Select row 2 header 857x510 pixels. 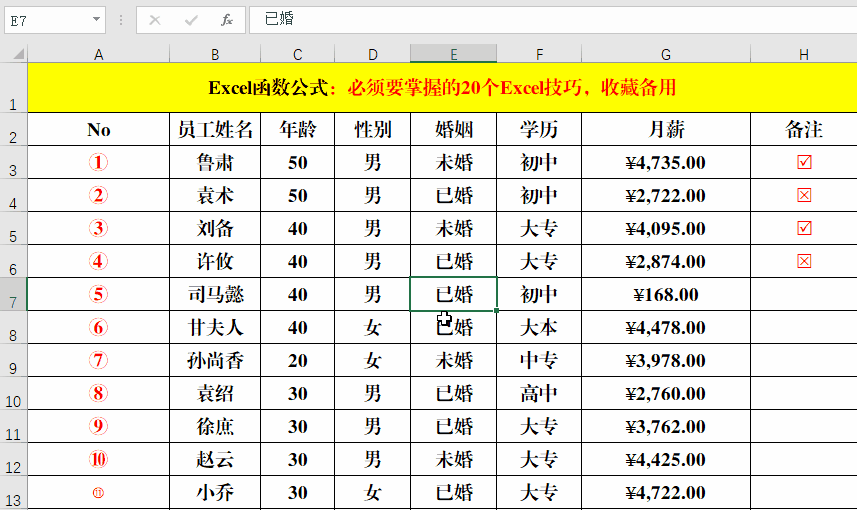tap(13, 130)
